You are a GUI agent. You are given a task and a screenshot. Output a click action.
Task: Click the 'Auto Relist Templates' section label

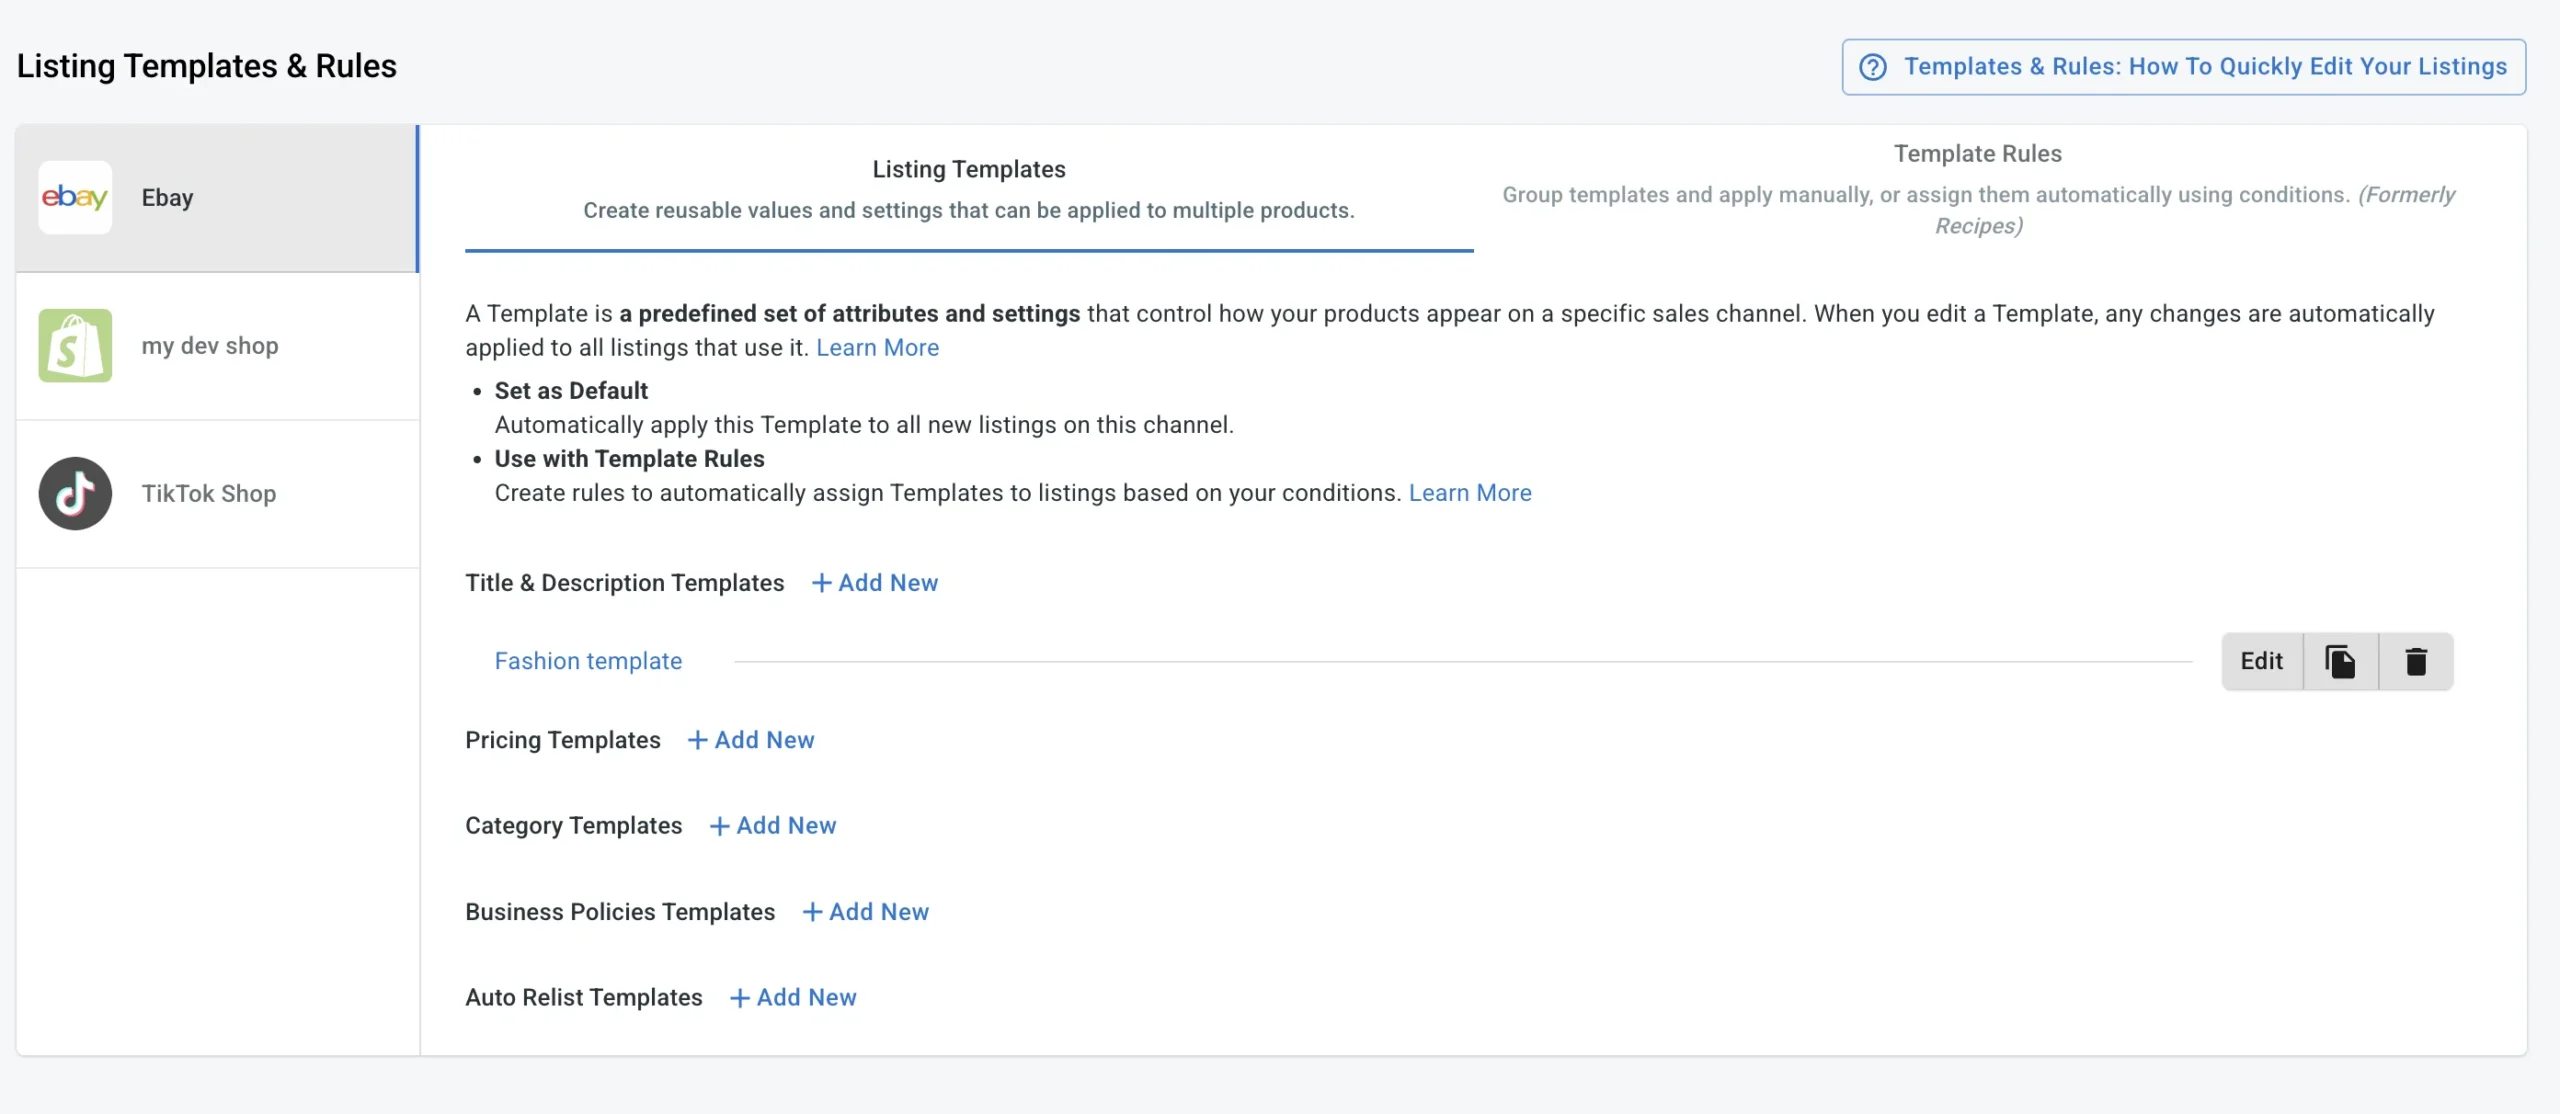584,998
